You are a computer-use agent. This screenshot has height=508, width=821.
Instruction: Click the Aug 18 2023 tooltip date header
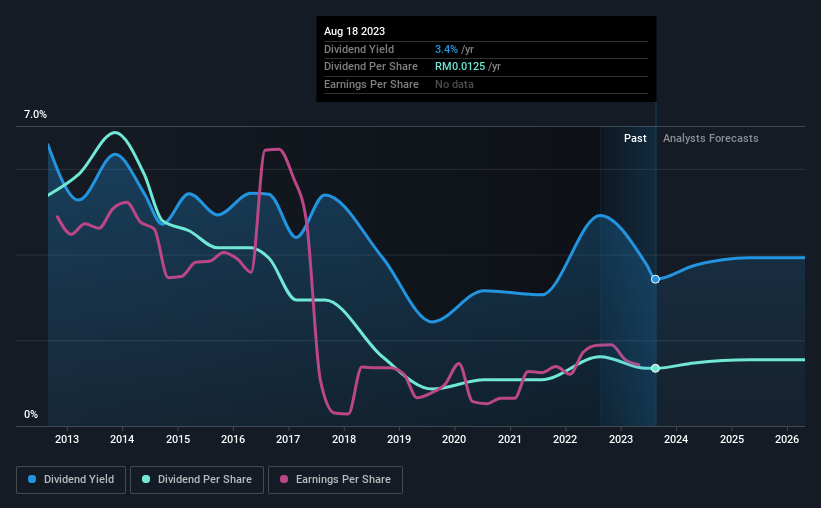(x=354, y=31)
